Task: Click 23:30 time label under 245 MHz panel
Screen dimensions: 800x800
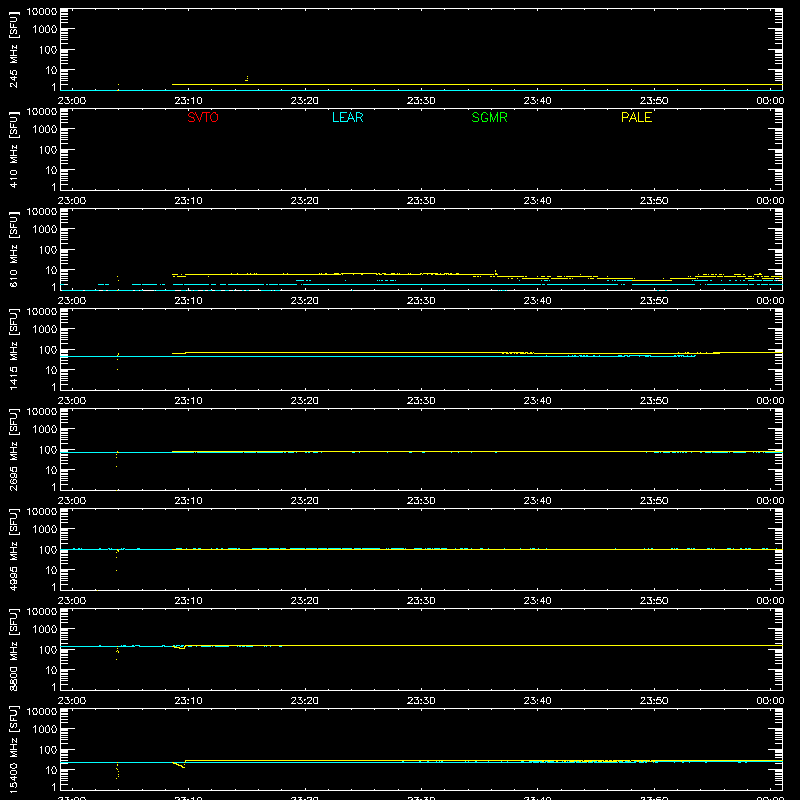Action: coord(421,101)
